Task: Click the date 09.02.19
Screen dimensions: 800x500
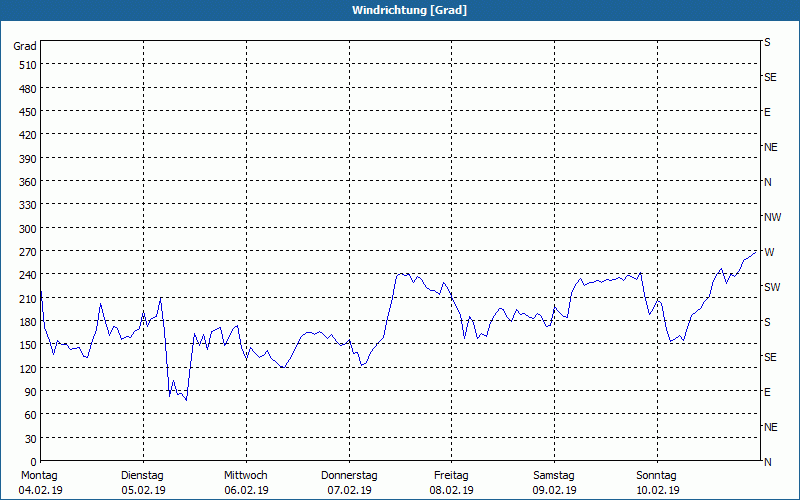Action: pos(555,490)
